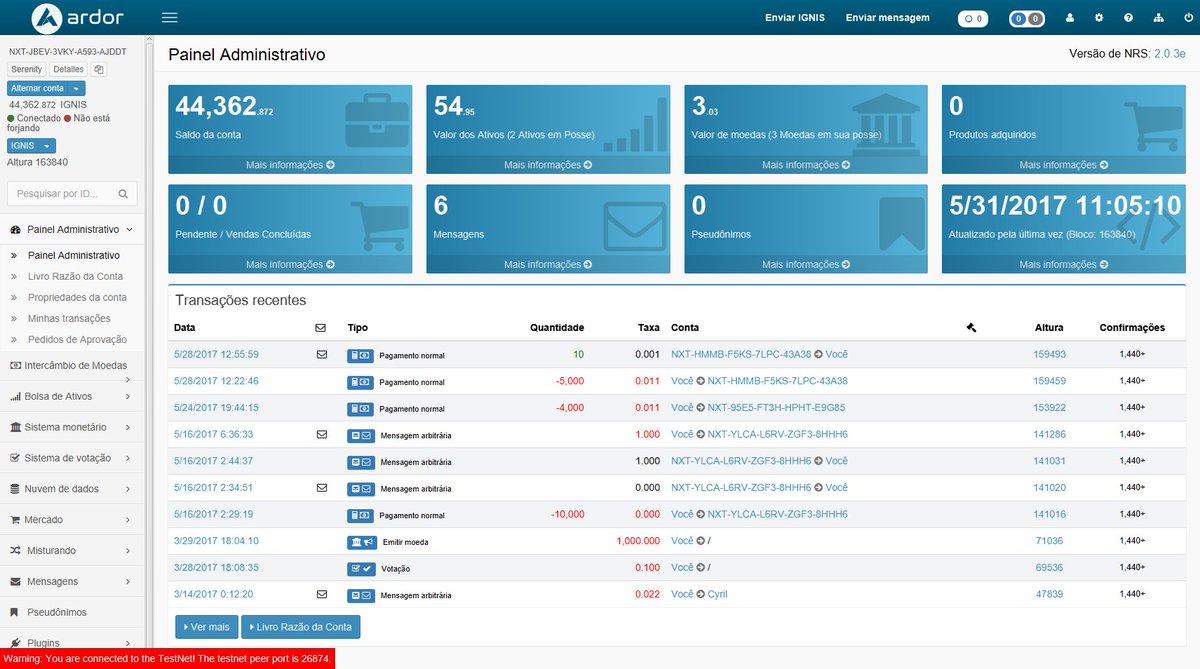This screenshot has width=1200, height=669.
Task: Expand Mercado menu
Action: [x=72, y=520]
